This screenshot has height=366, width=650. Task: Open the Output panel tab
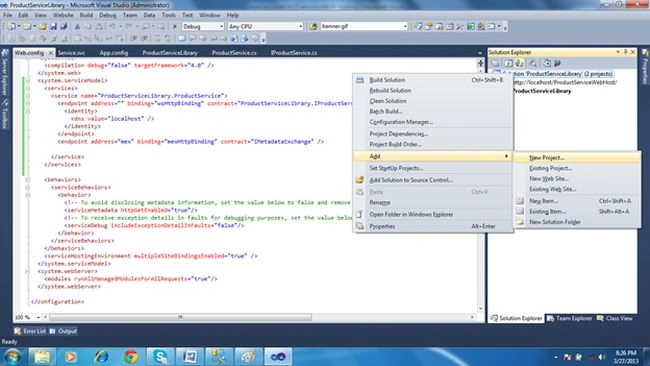(x=63, y=331)
